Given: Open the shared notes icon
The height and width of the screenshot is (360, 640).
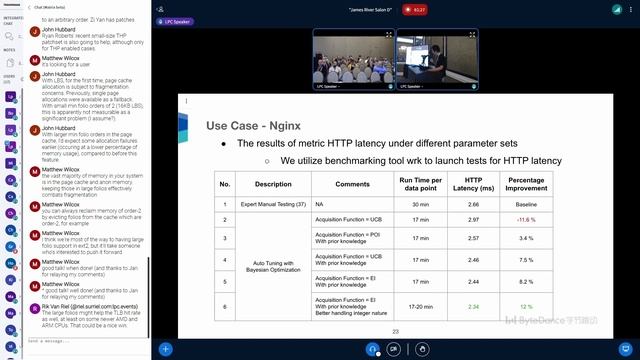Looking at the screenshot, I should (10, 62).
